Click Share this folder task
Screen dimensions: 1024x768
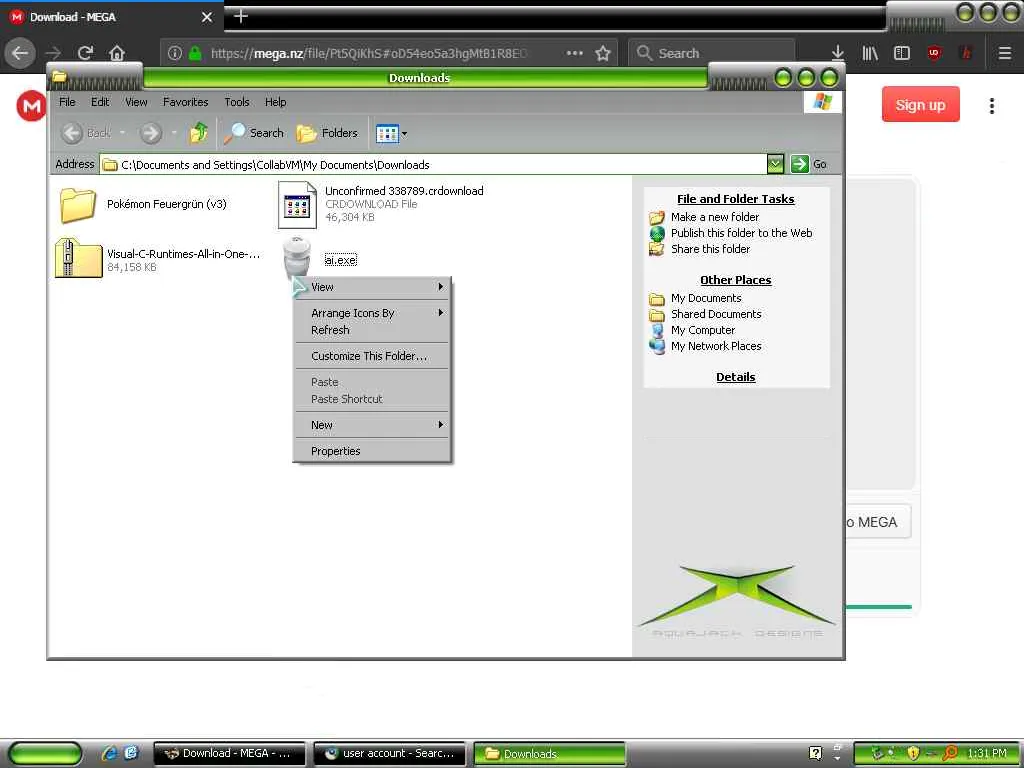click(x=710, y=249)
